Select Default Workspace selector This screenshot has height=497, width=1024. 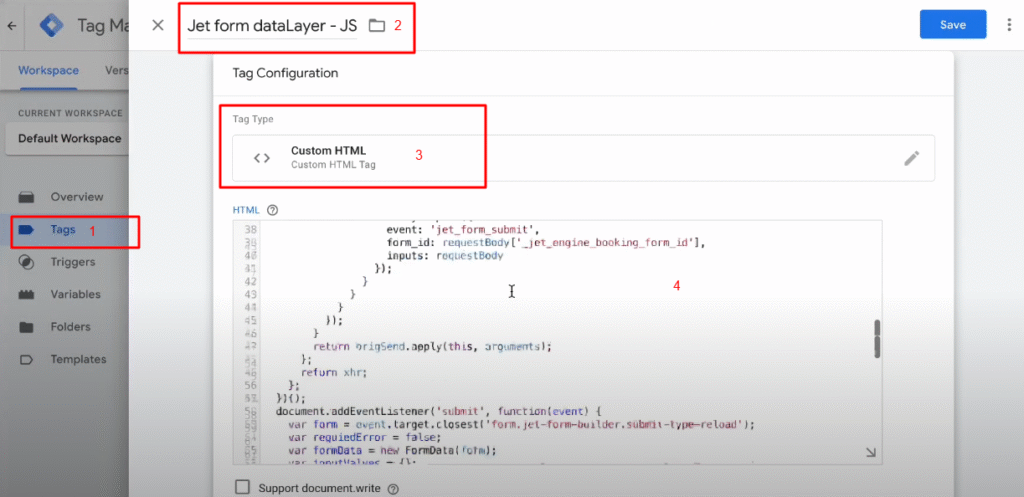coord(69,138)
